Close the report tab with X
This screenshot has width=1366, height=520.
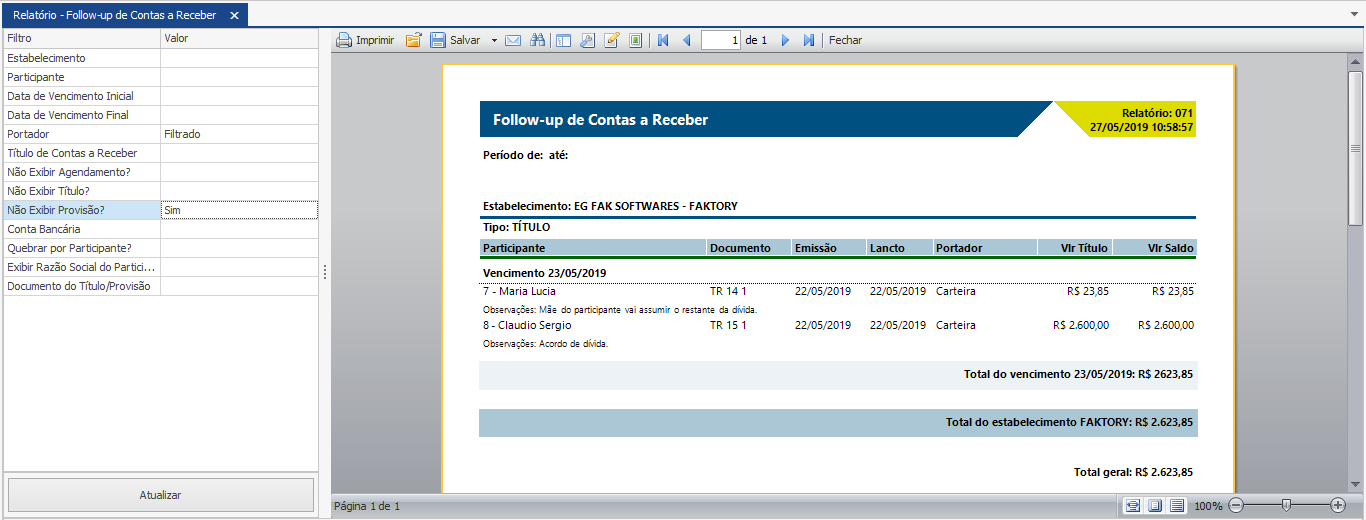pos(234,15)
